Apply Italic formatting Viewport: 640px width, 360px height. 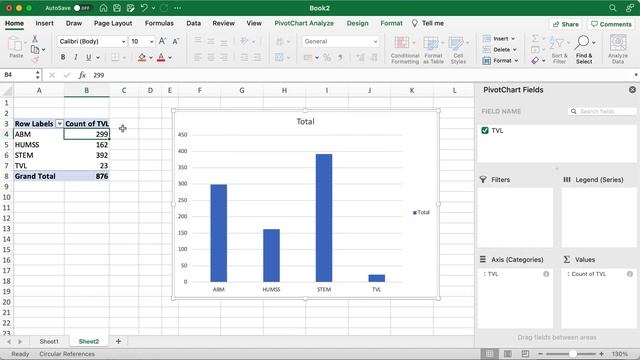pyautogui.click(x=76, y=58)
